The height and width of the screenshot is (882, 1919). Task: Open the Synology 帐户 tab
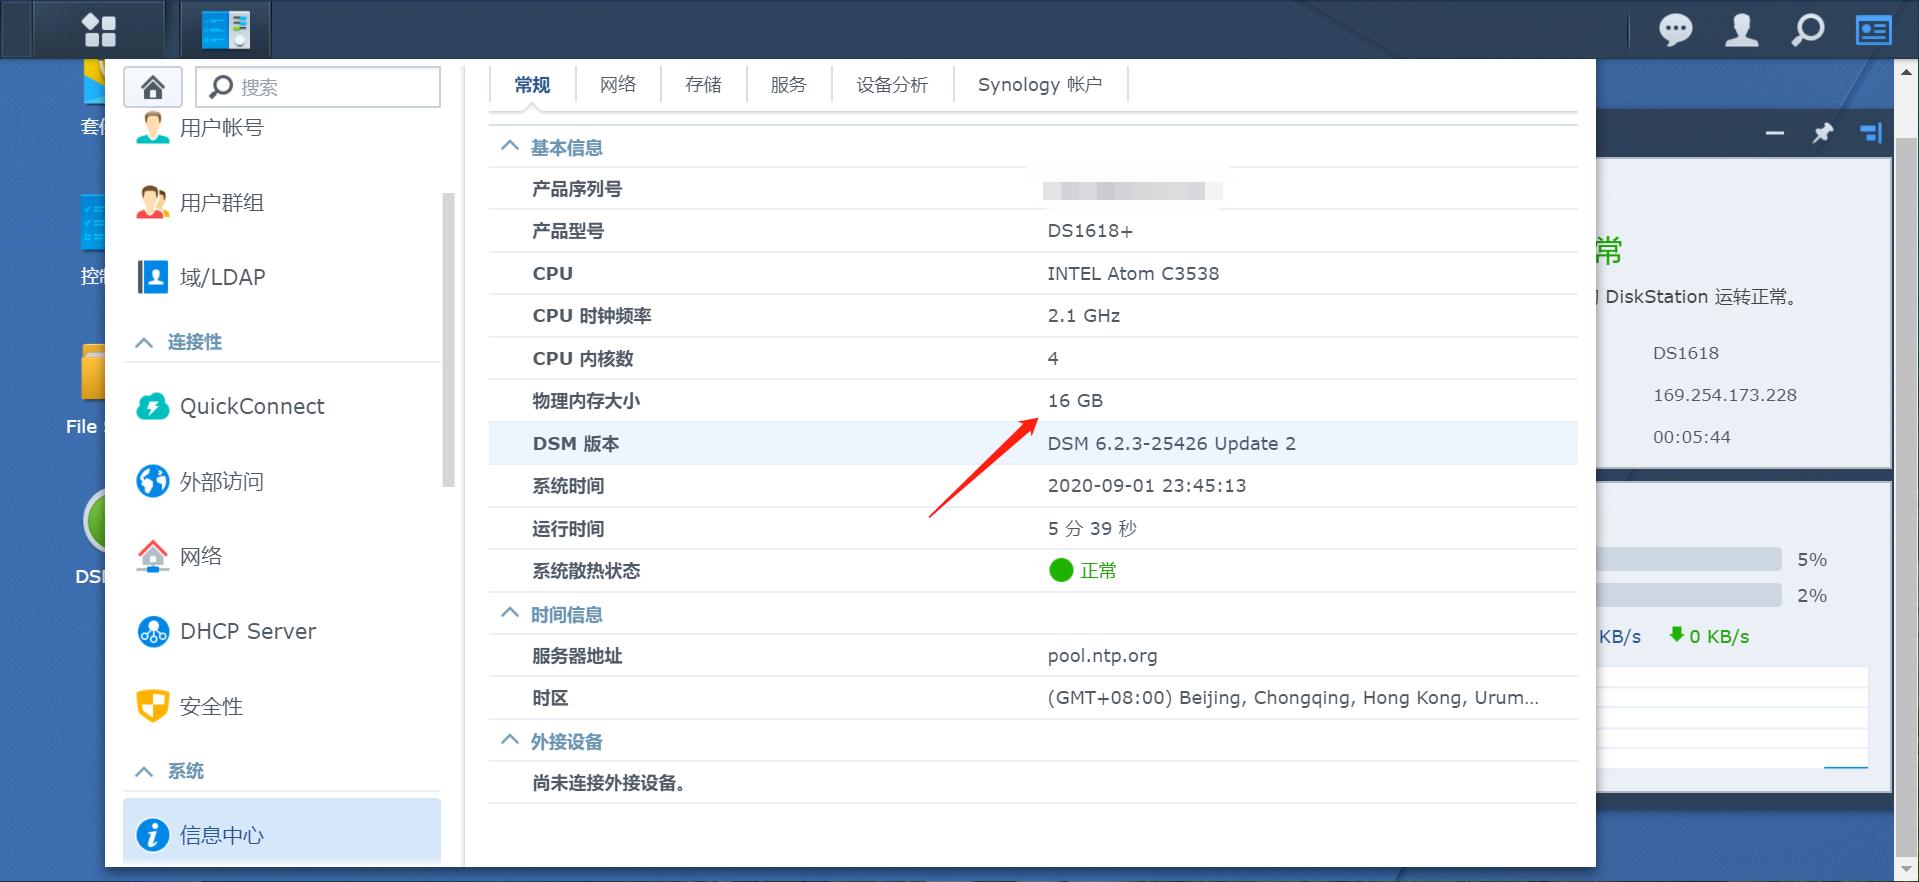[x=1040, y=85]
